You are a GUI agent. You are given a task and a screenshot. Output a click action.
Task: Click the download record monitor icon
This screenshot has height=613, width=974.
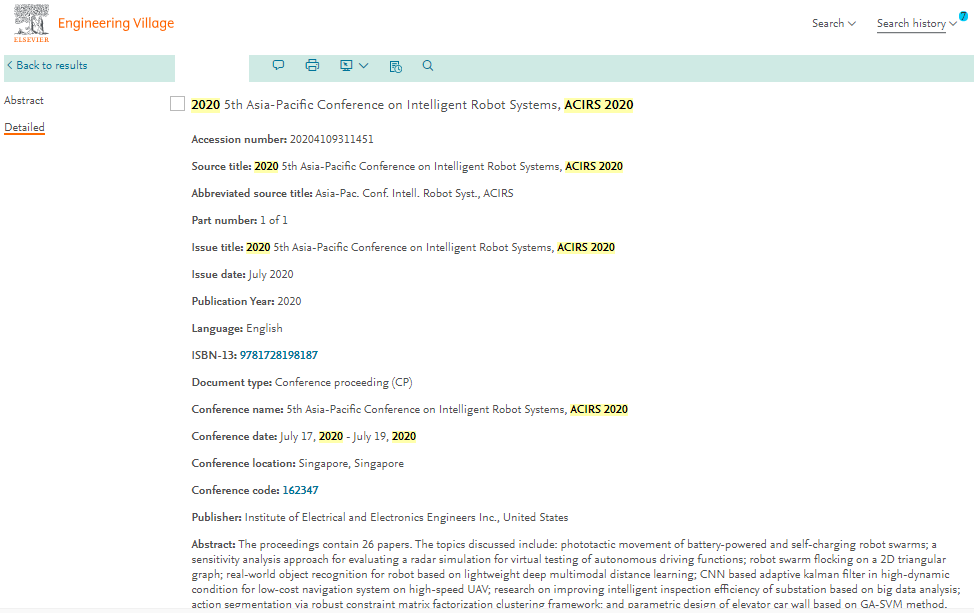click(x=346, y=65)
